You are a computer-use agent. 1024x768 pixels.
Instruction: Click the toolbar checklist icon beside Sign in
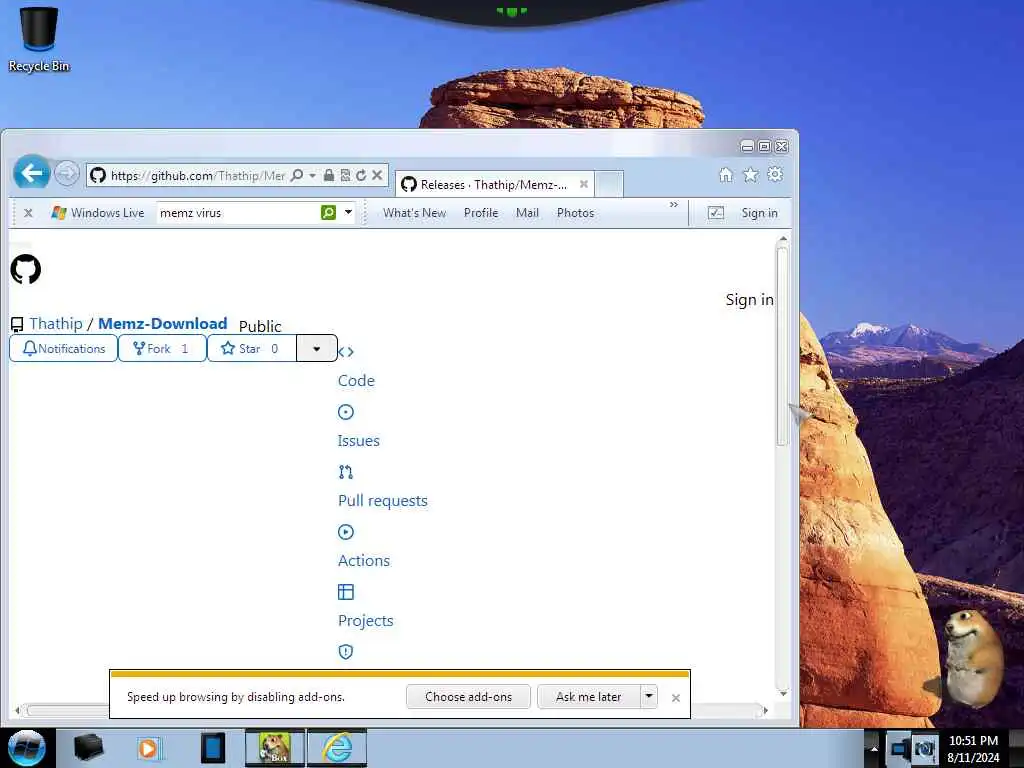[x=716, y=213]
